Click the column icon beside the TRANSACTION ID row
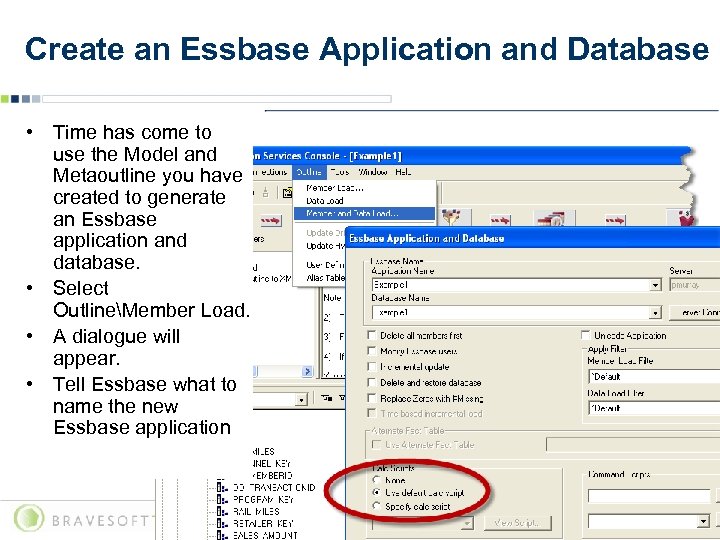 click(222, 488)
